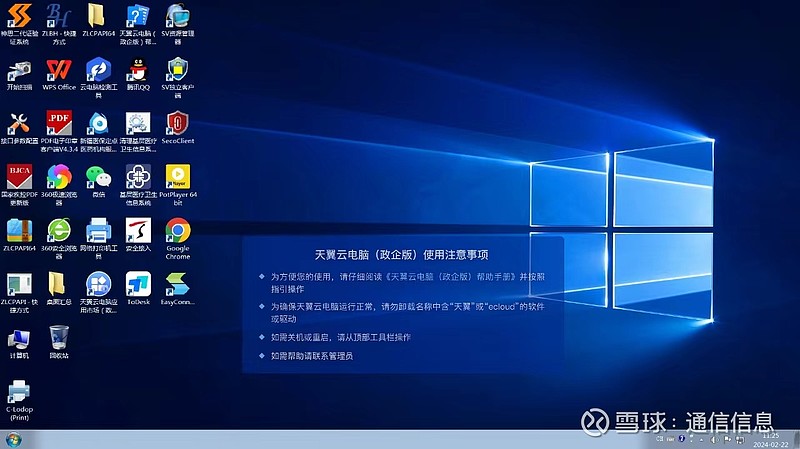Launch 安全接入 shortcut

click(138, 235)
